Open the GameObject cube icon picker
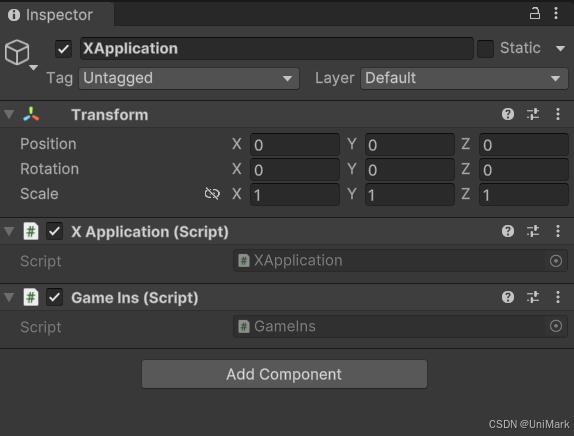The height and width of the screenshot is (436, 574). click(21, 55)
